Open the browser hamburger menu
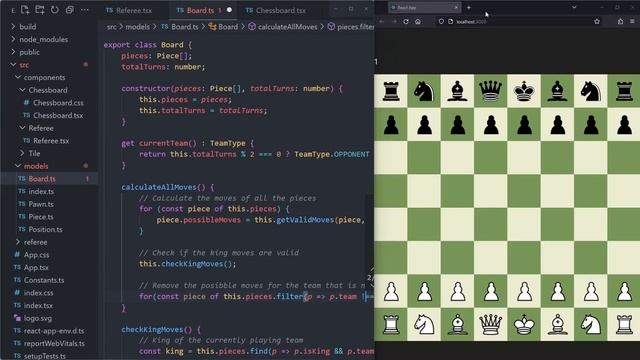 (632, 21)
